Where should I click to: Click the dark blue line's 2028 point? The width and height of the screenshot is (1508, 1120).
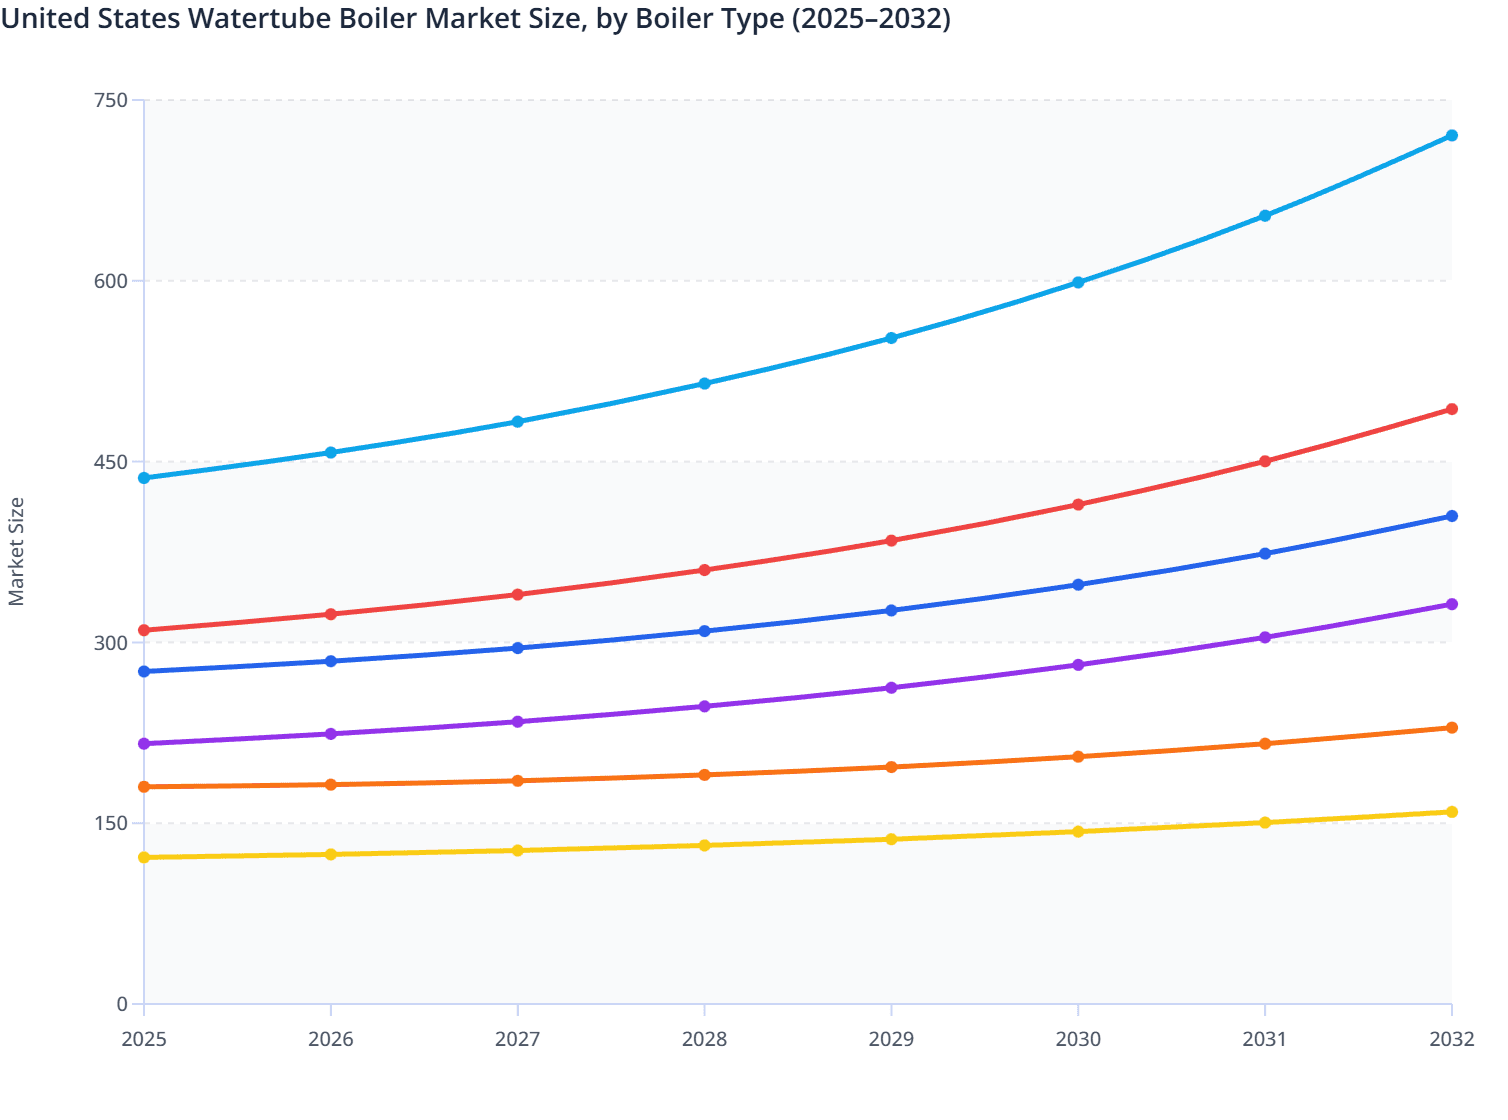point(704,631)
